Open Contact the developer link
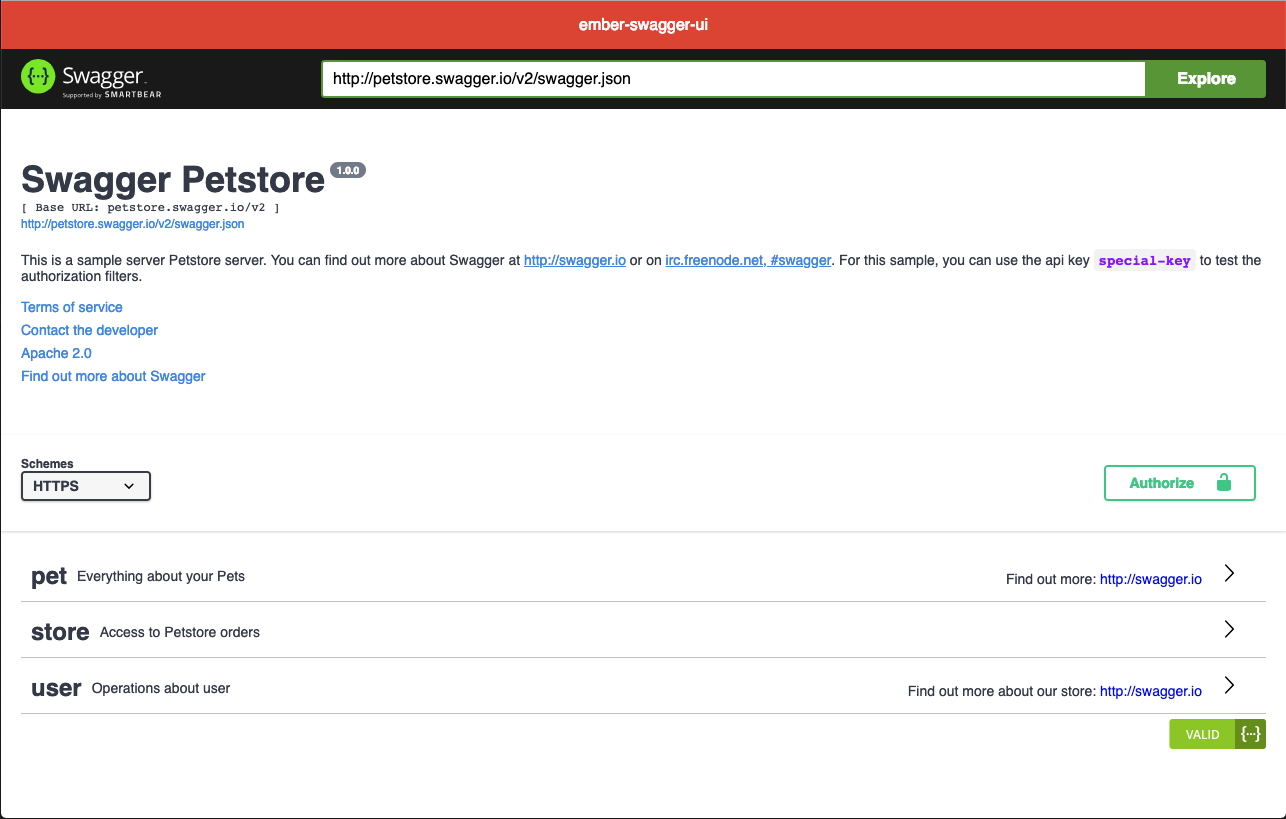 (x=90, y=330)
